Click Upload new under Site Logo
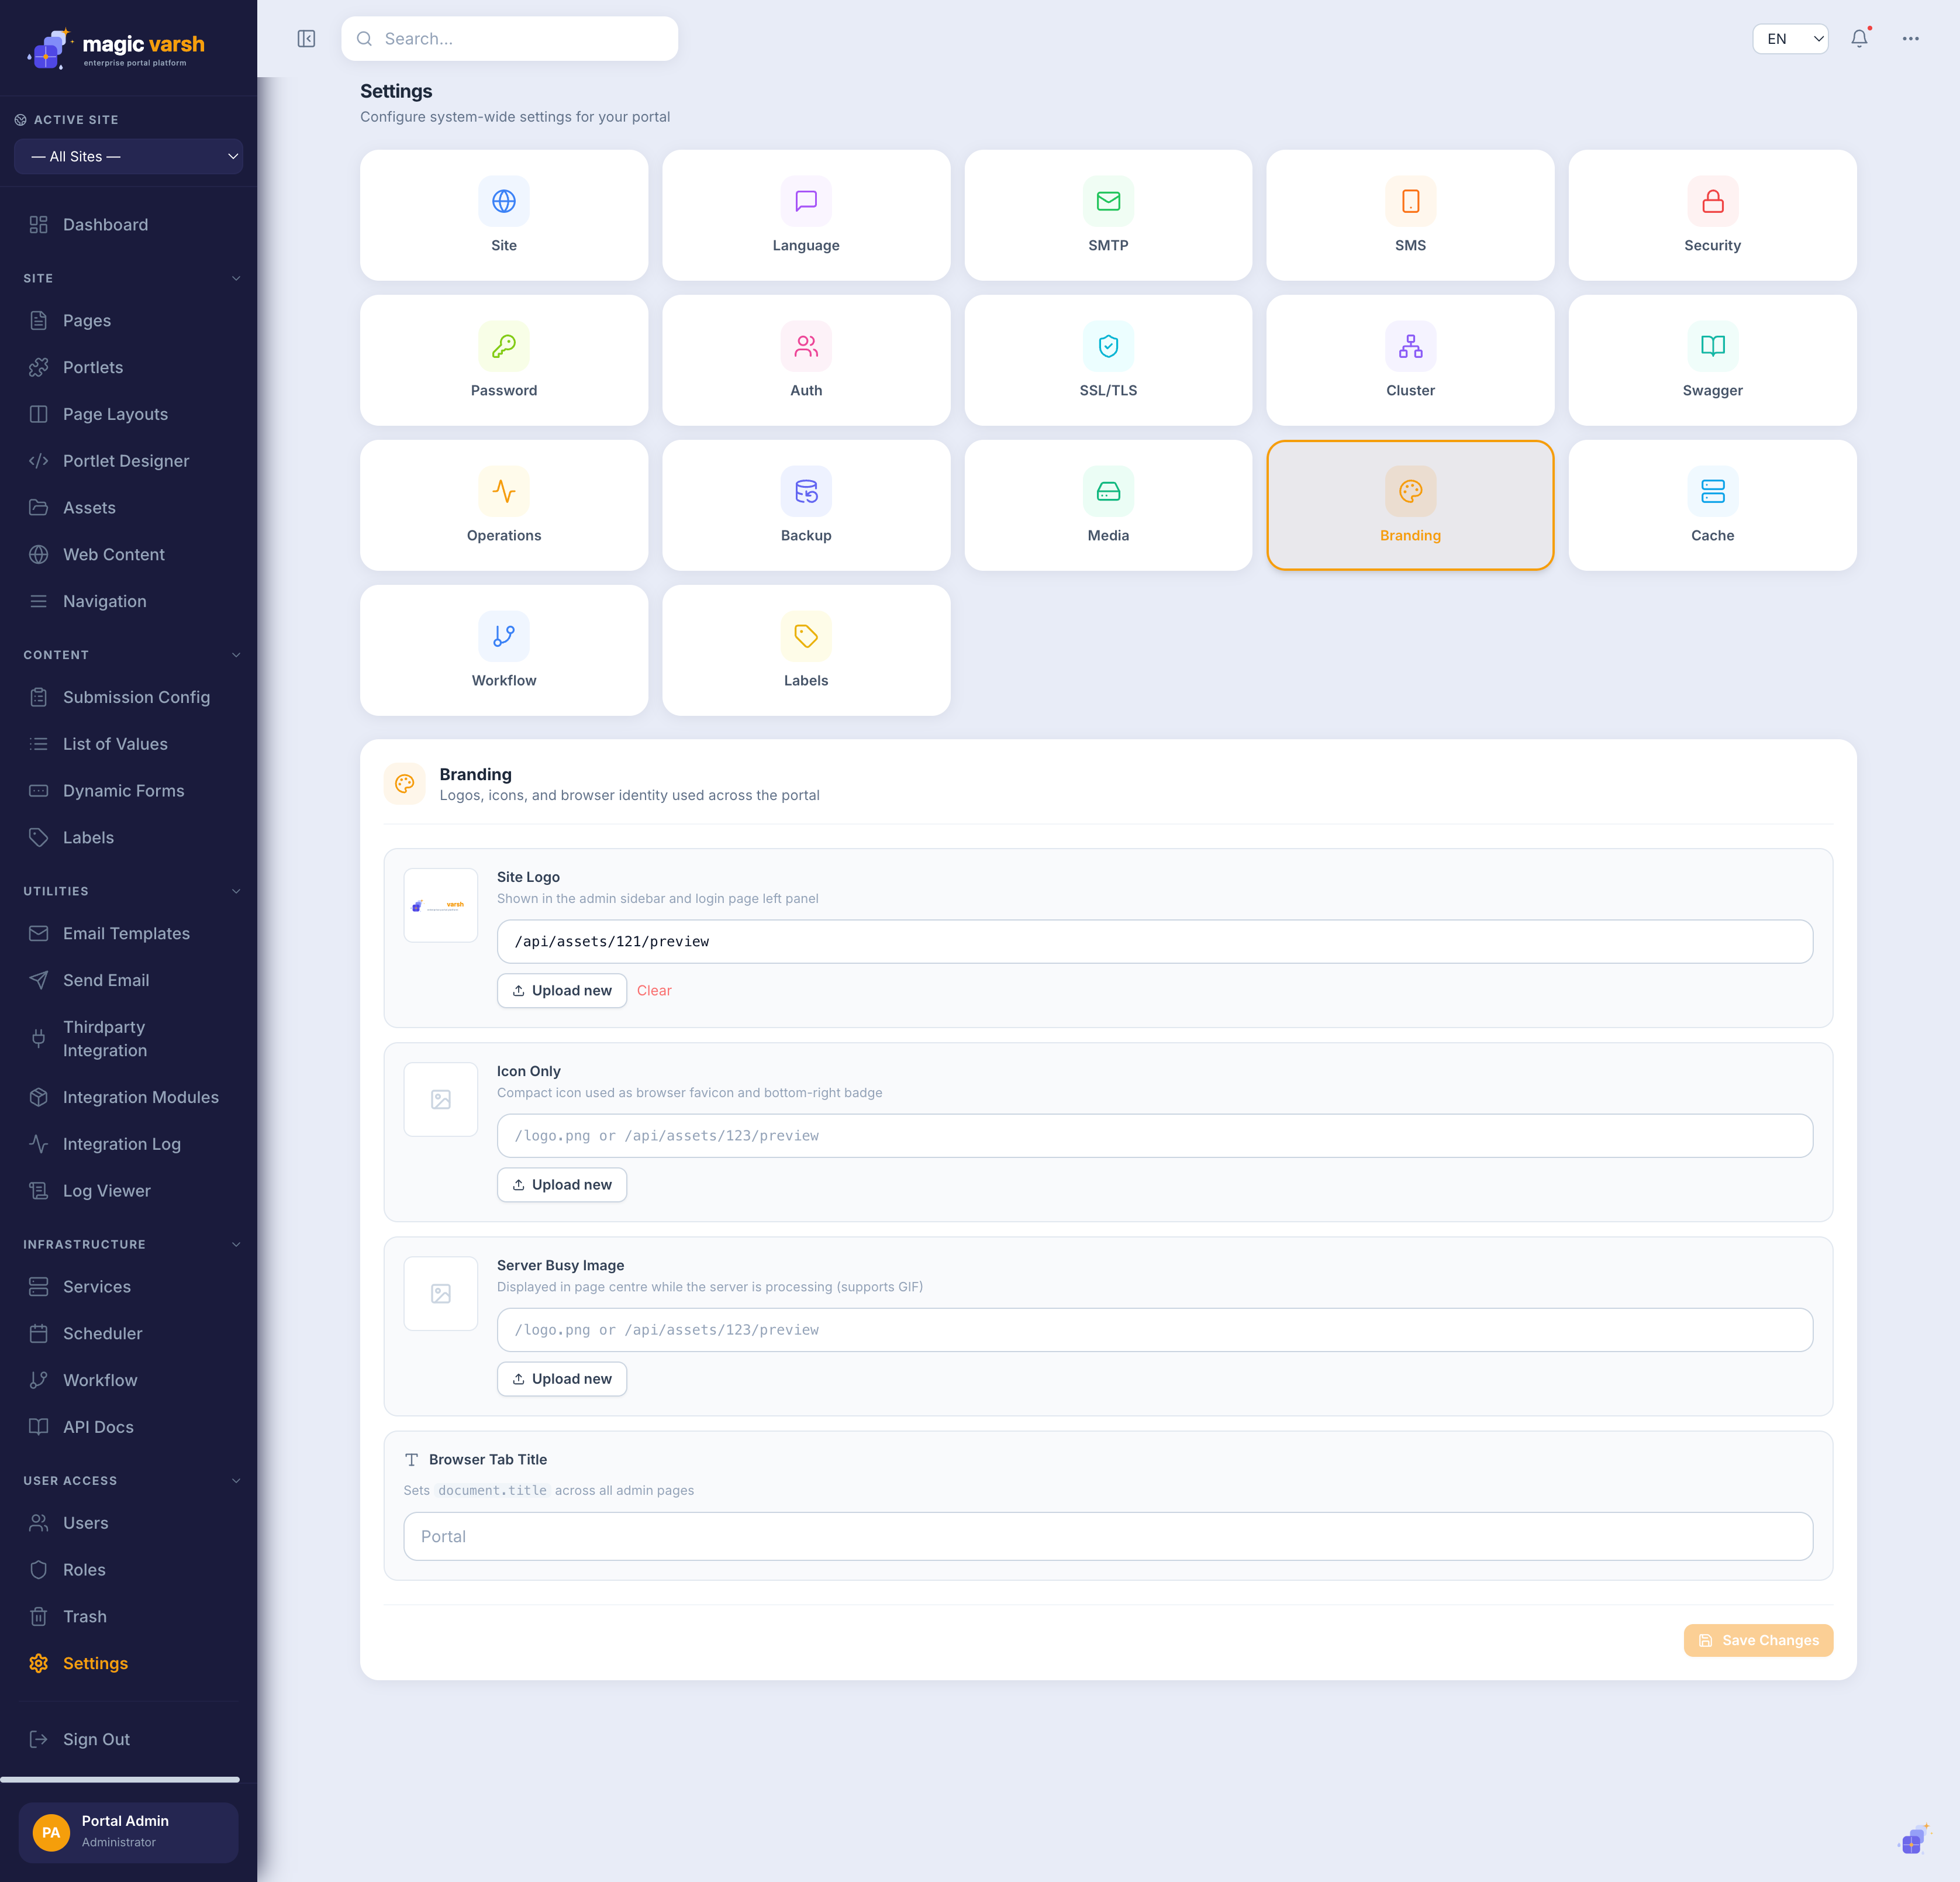The width and height of the screenshot is (1960, 1882). pyautogui.click(x=562, y=990)
